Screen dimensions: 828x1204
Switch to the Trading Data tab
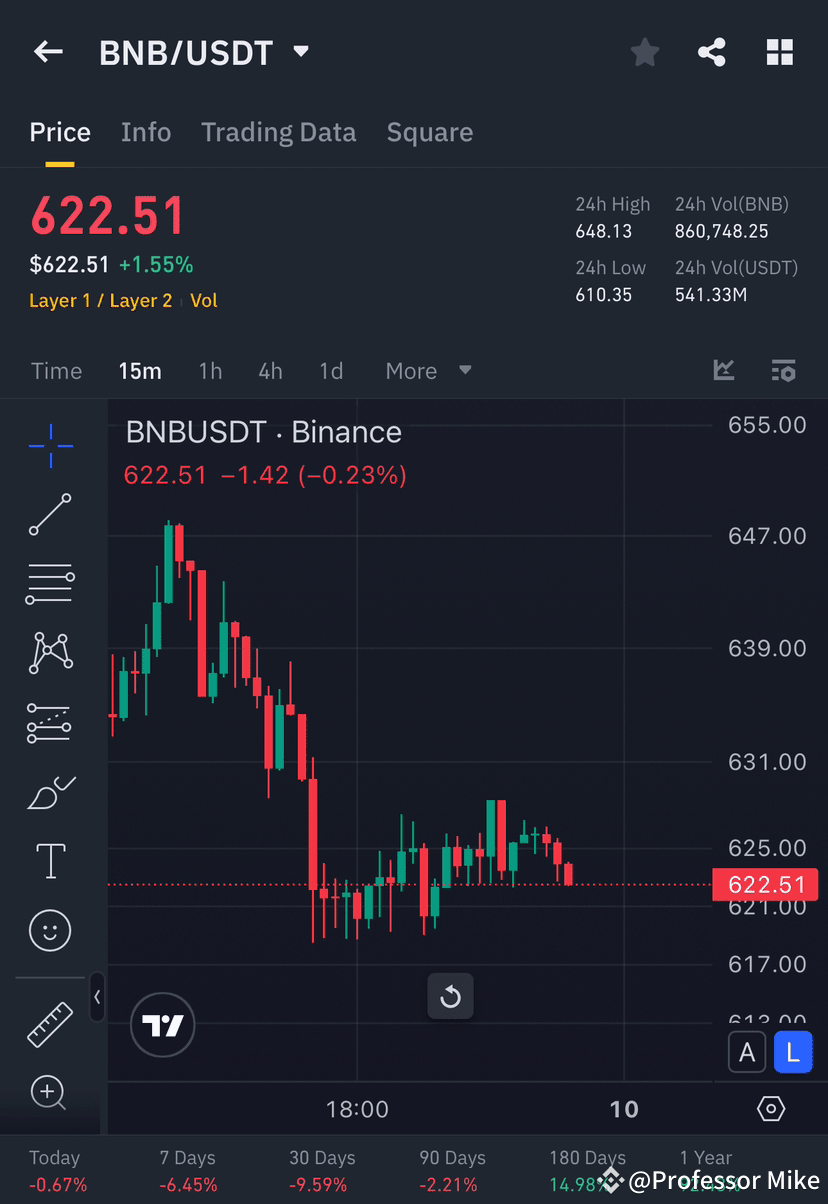tap(279, 132)
